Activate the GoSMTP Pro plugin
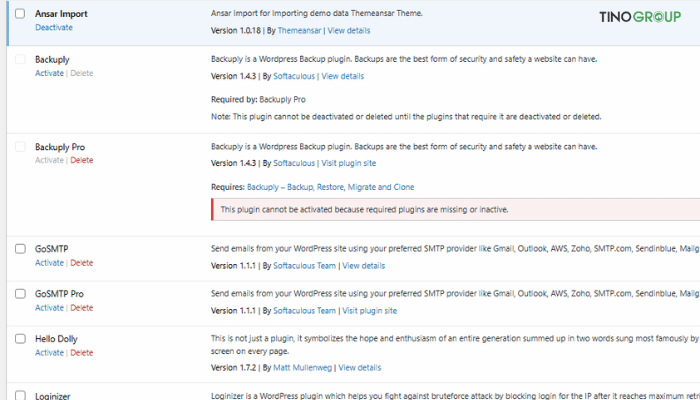The height and width of the screenshot is (400, 700). pos(49,308)
